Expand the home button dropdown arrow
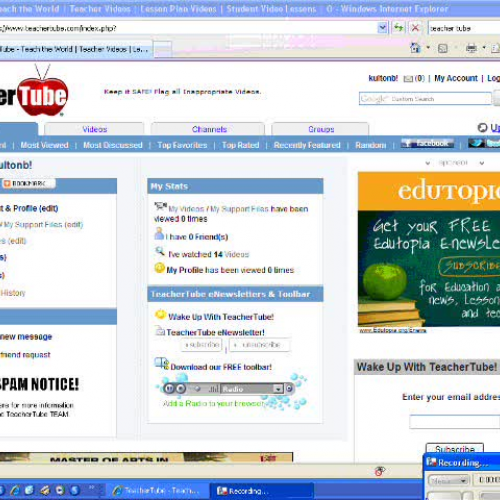This screenshot has height=500, width=500. click(428, 48)
